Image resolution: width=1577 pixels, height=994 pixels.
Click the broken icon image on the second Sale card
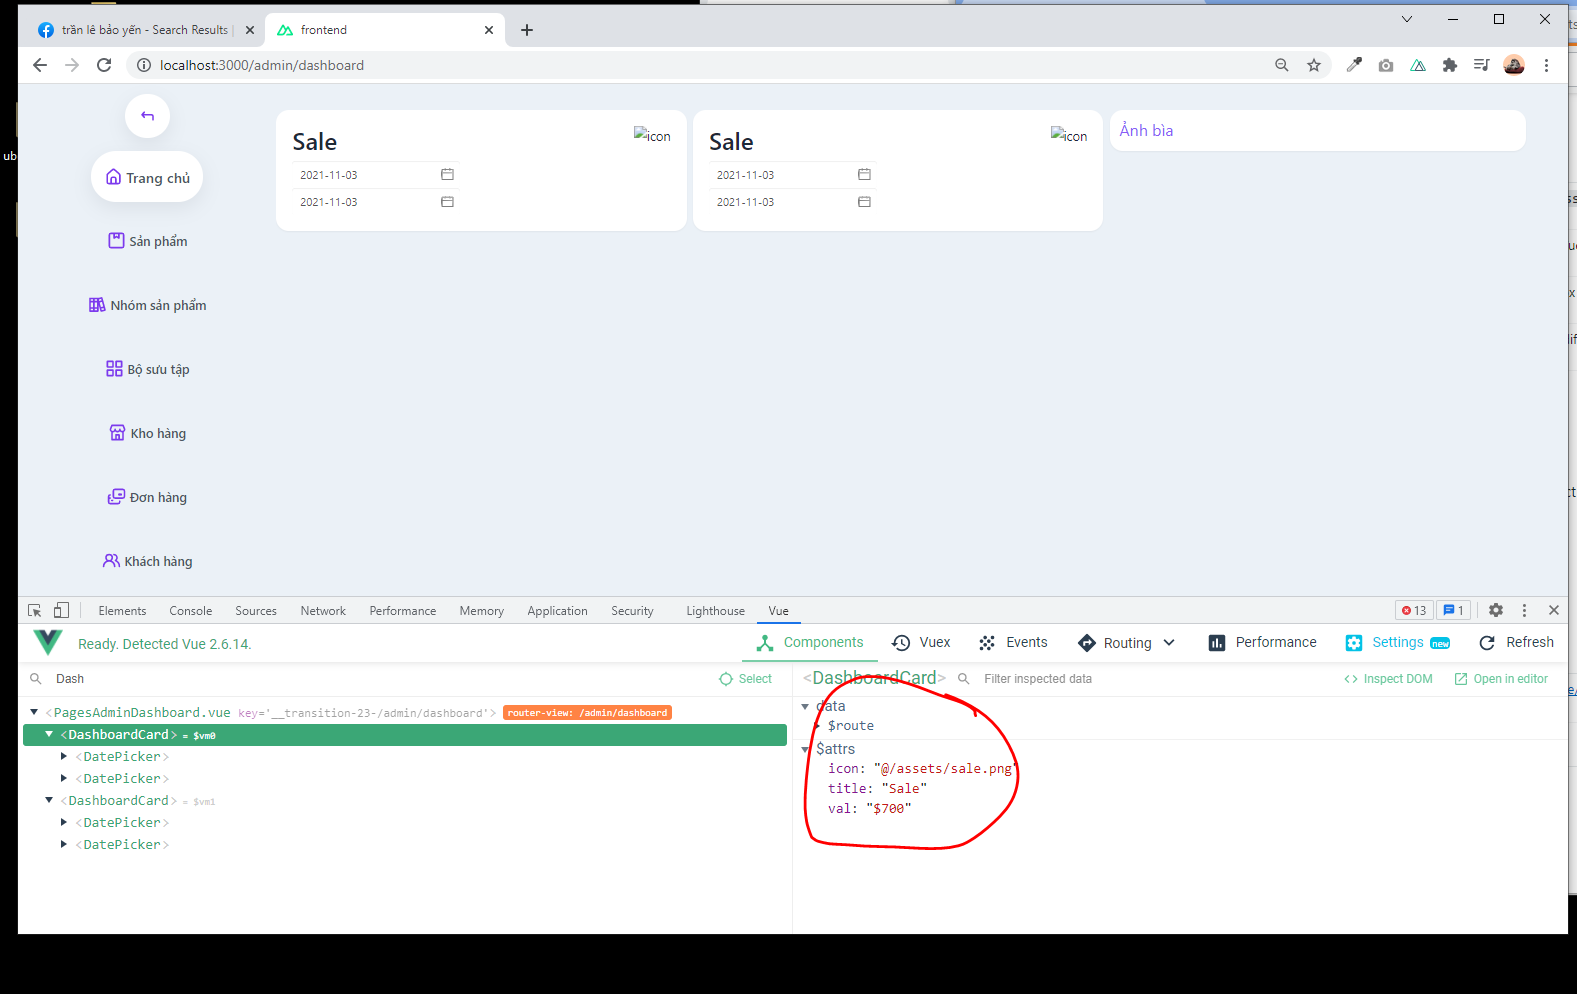(x=1069, y=135)
